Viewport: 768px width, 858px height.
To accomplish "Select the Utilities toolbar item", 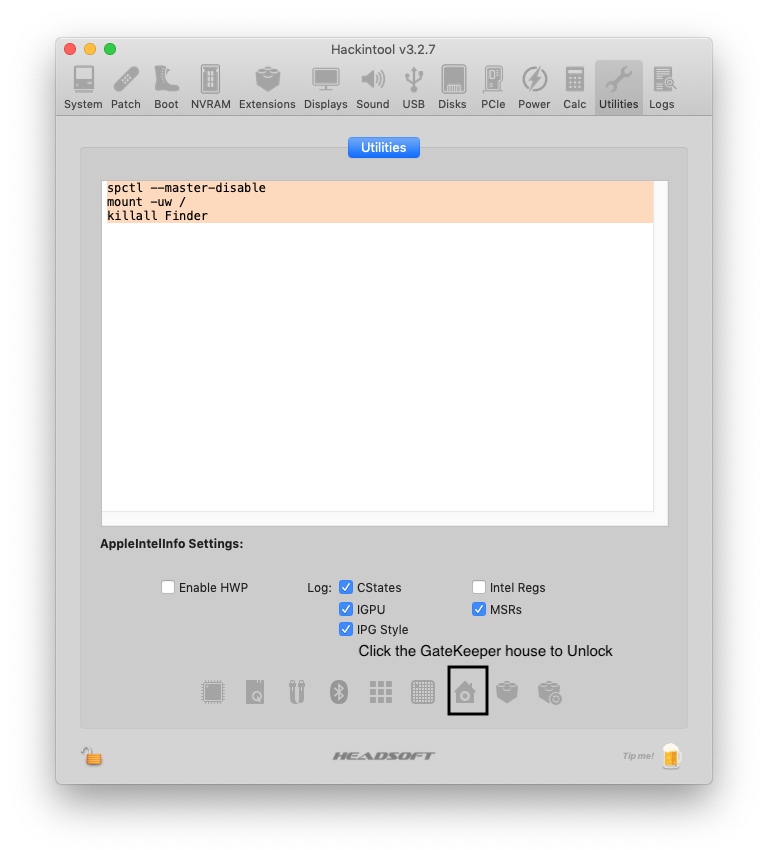I will pos(619,88).
